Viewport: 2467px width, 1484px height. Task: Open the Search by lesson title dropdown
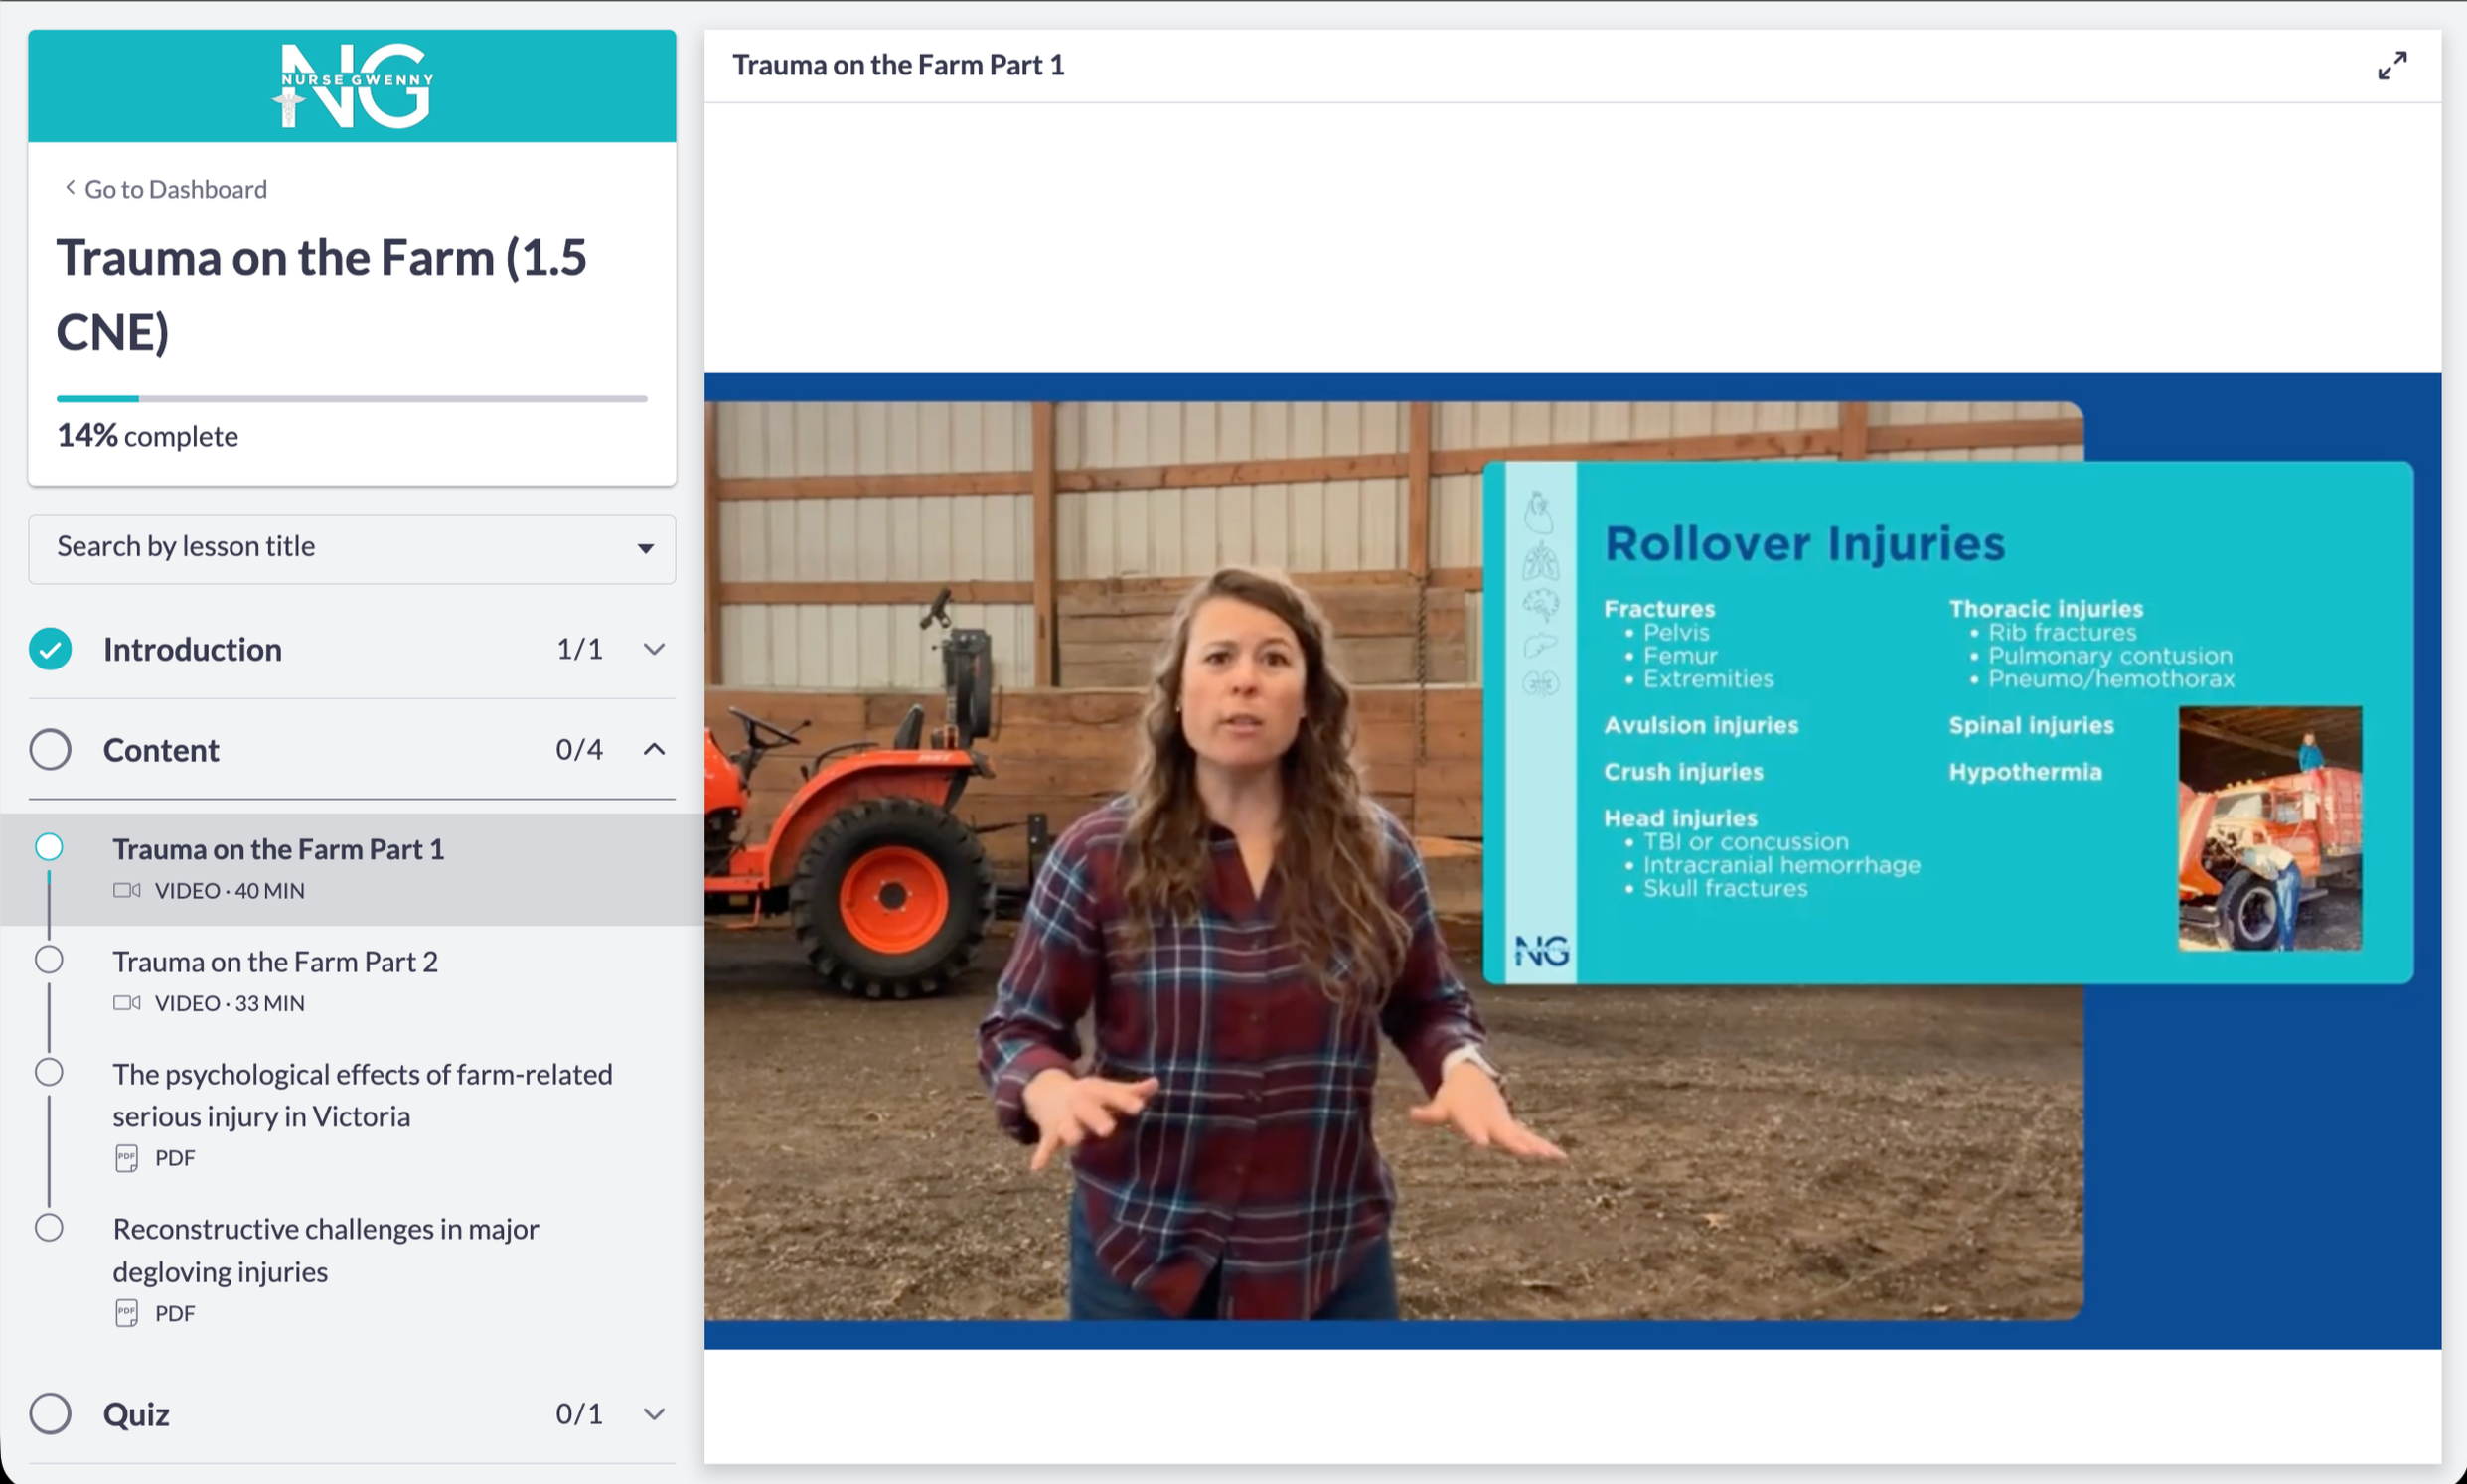(x=352, y=548)
